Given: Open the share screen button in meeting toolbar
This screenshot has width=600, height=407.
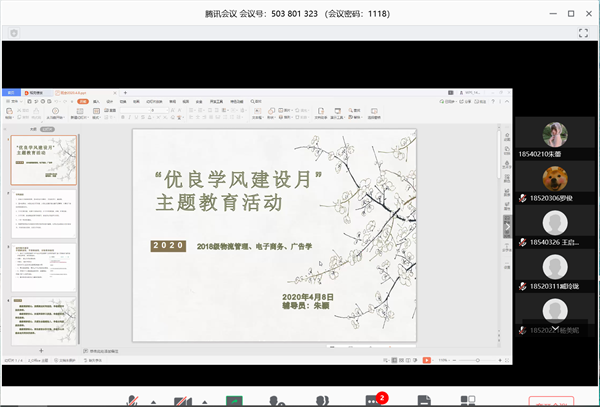Looking at the screenshot, I should coord(235,400).
